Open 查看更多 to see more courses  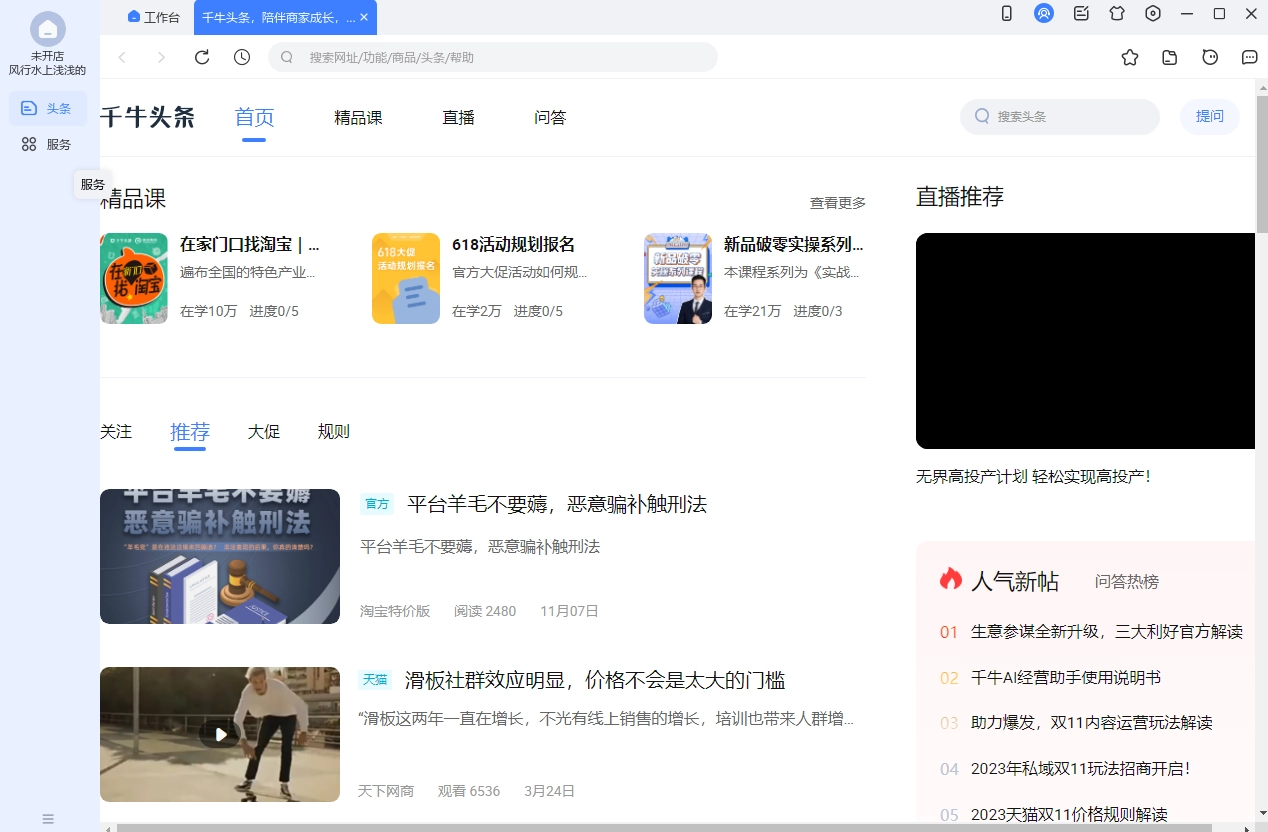click(838, 202)
